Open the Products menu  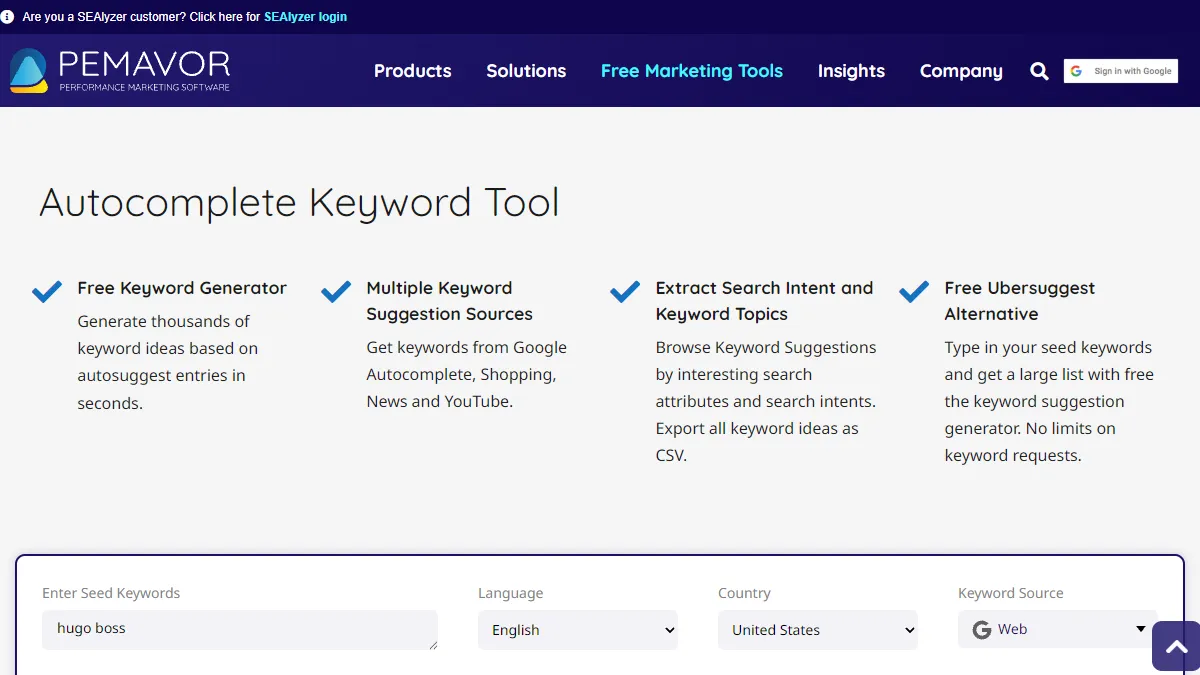click(x=413, y=71)
